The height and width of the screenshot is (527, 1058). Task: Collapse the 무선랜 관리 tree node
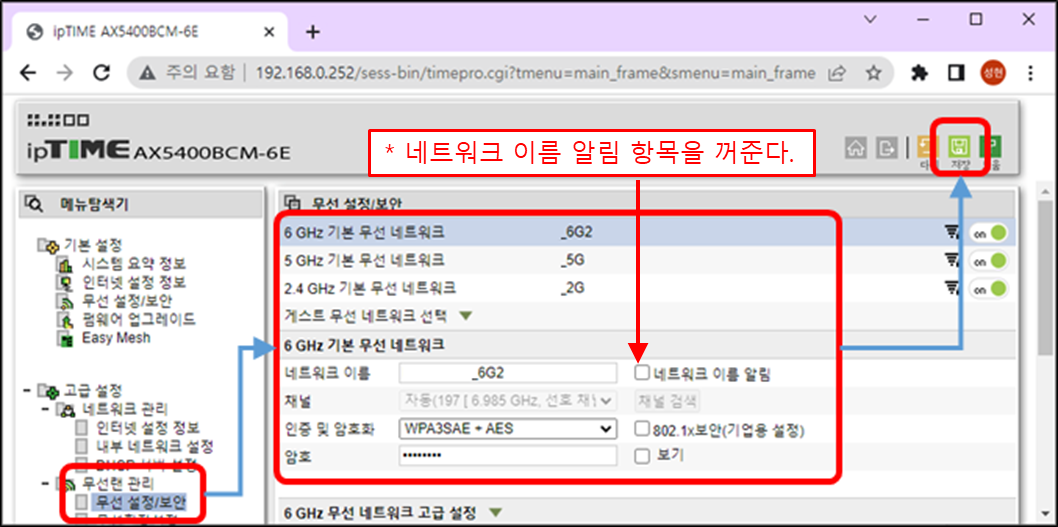point(45,484)
